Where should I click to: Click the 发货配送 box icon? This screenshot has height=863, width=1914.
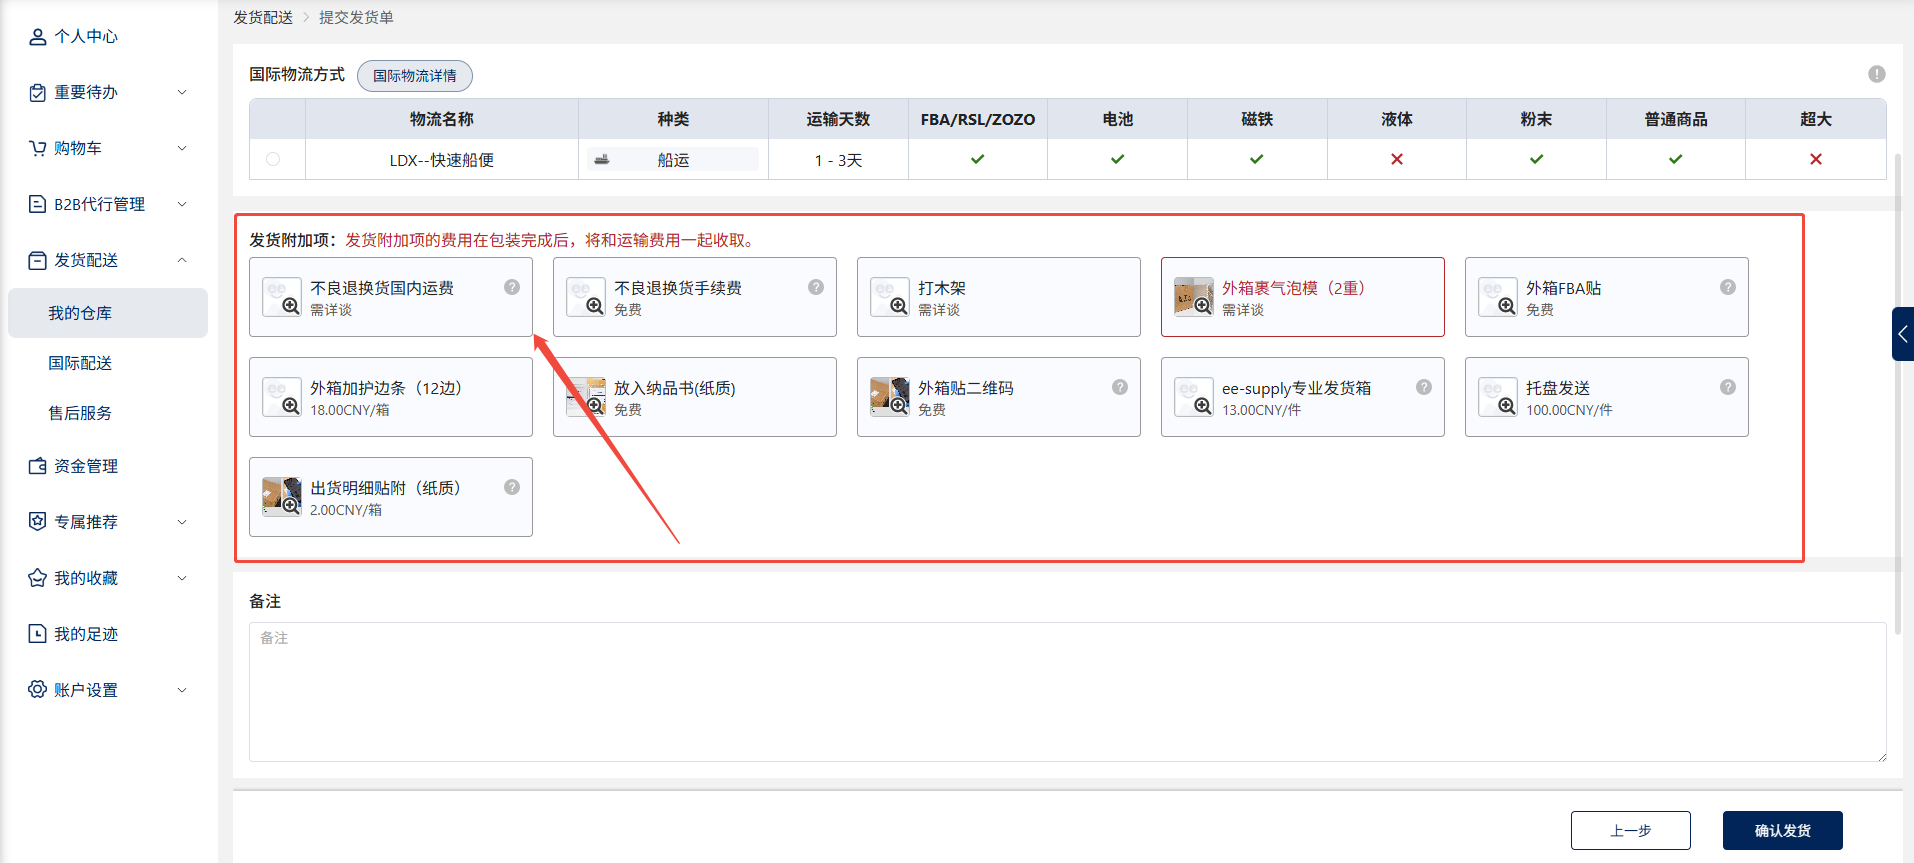pos(38,261)
